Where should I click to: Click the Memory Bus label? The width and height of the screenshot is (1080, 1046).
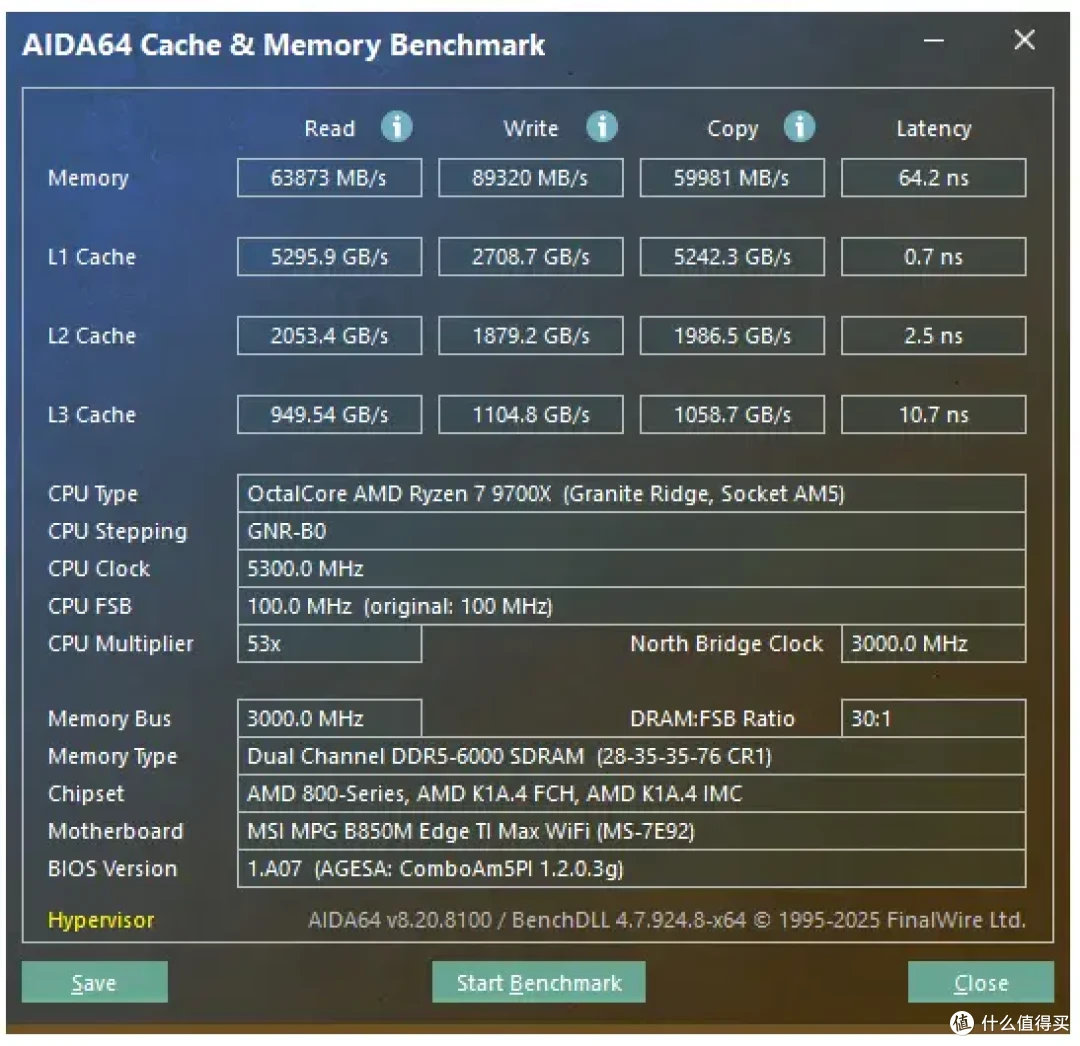point(109,719)
